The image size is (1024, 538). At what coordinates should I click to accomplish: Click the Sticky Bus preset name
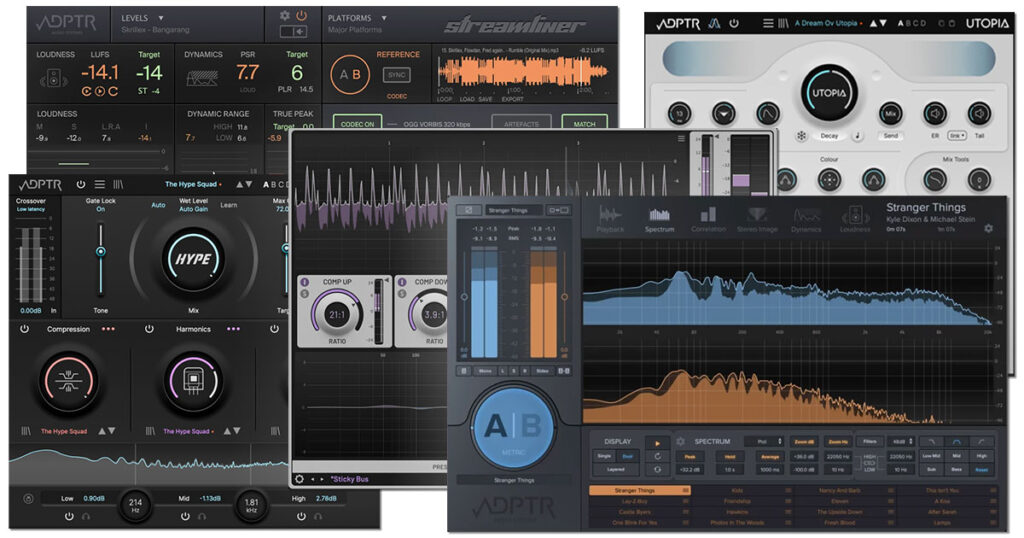coord(350,479)
